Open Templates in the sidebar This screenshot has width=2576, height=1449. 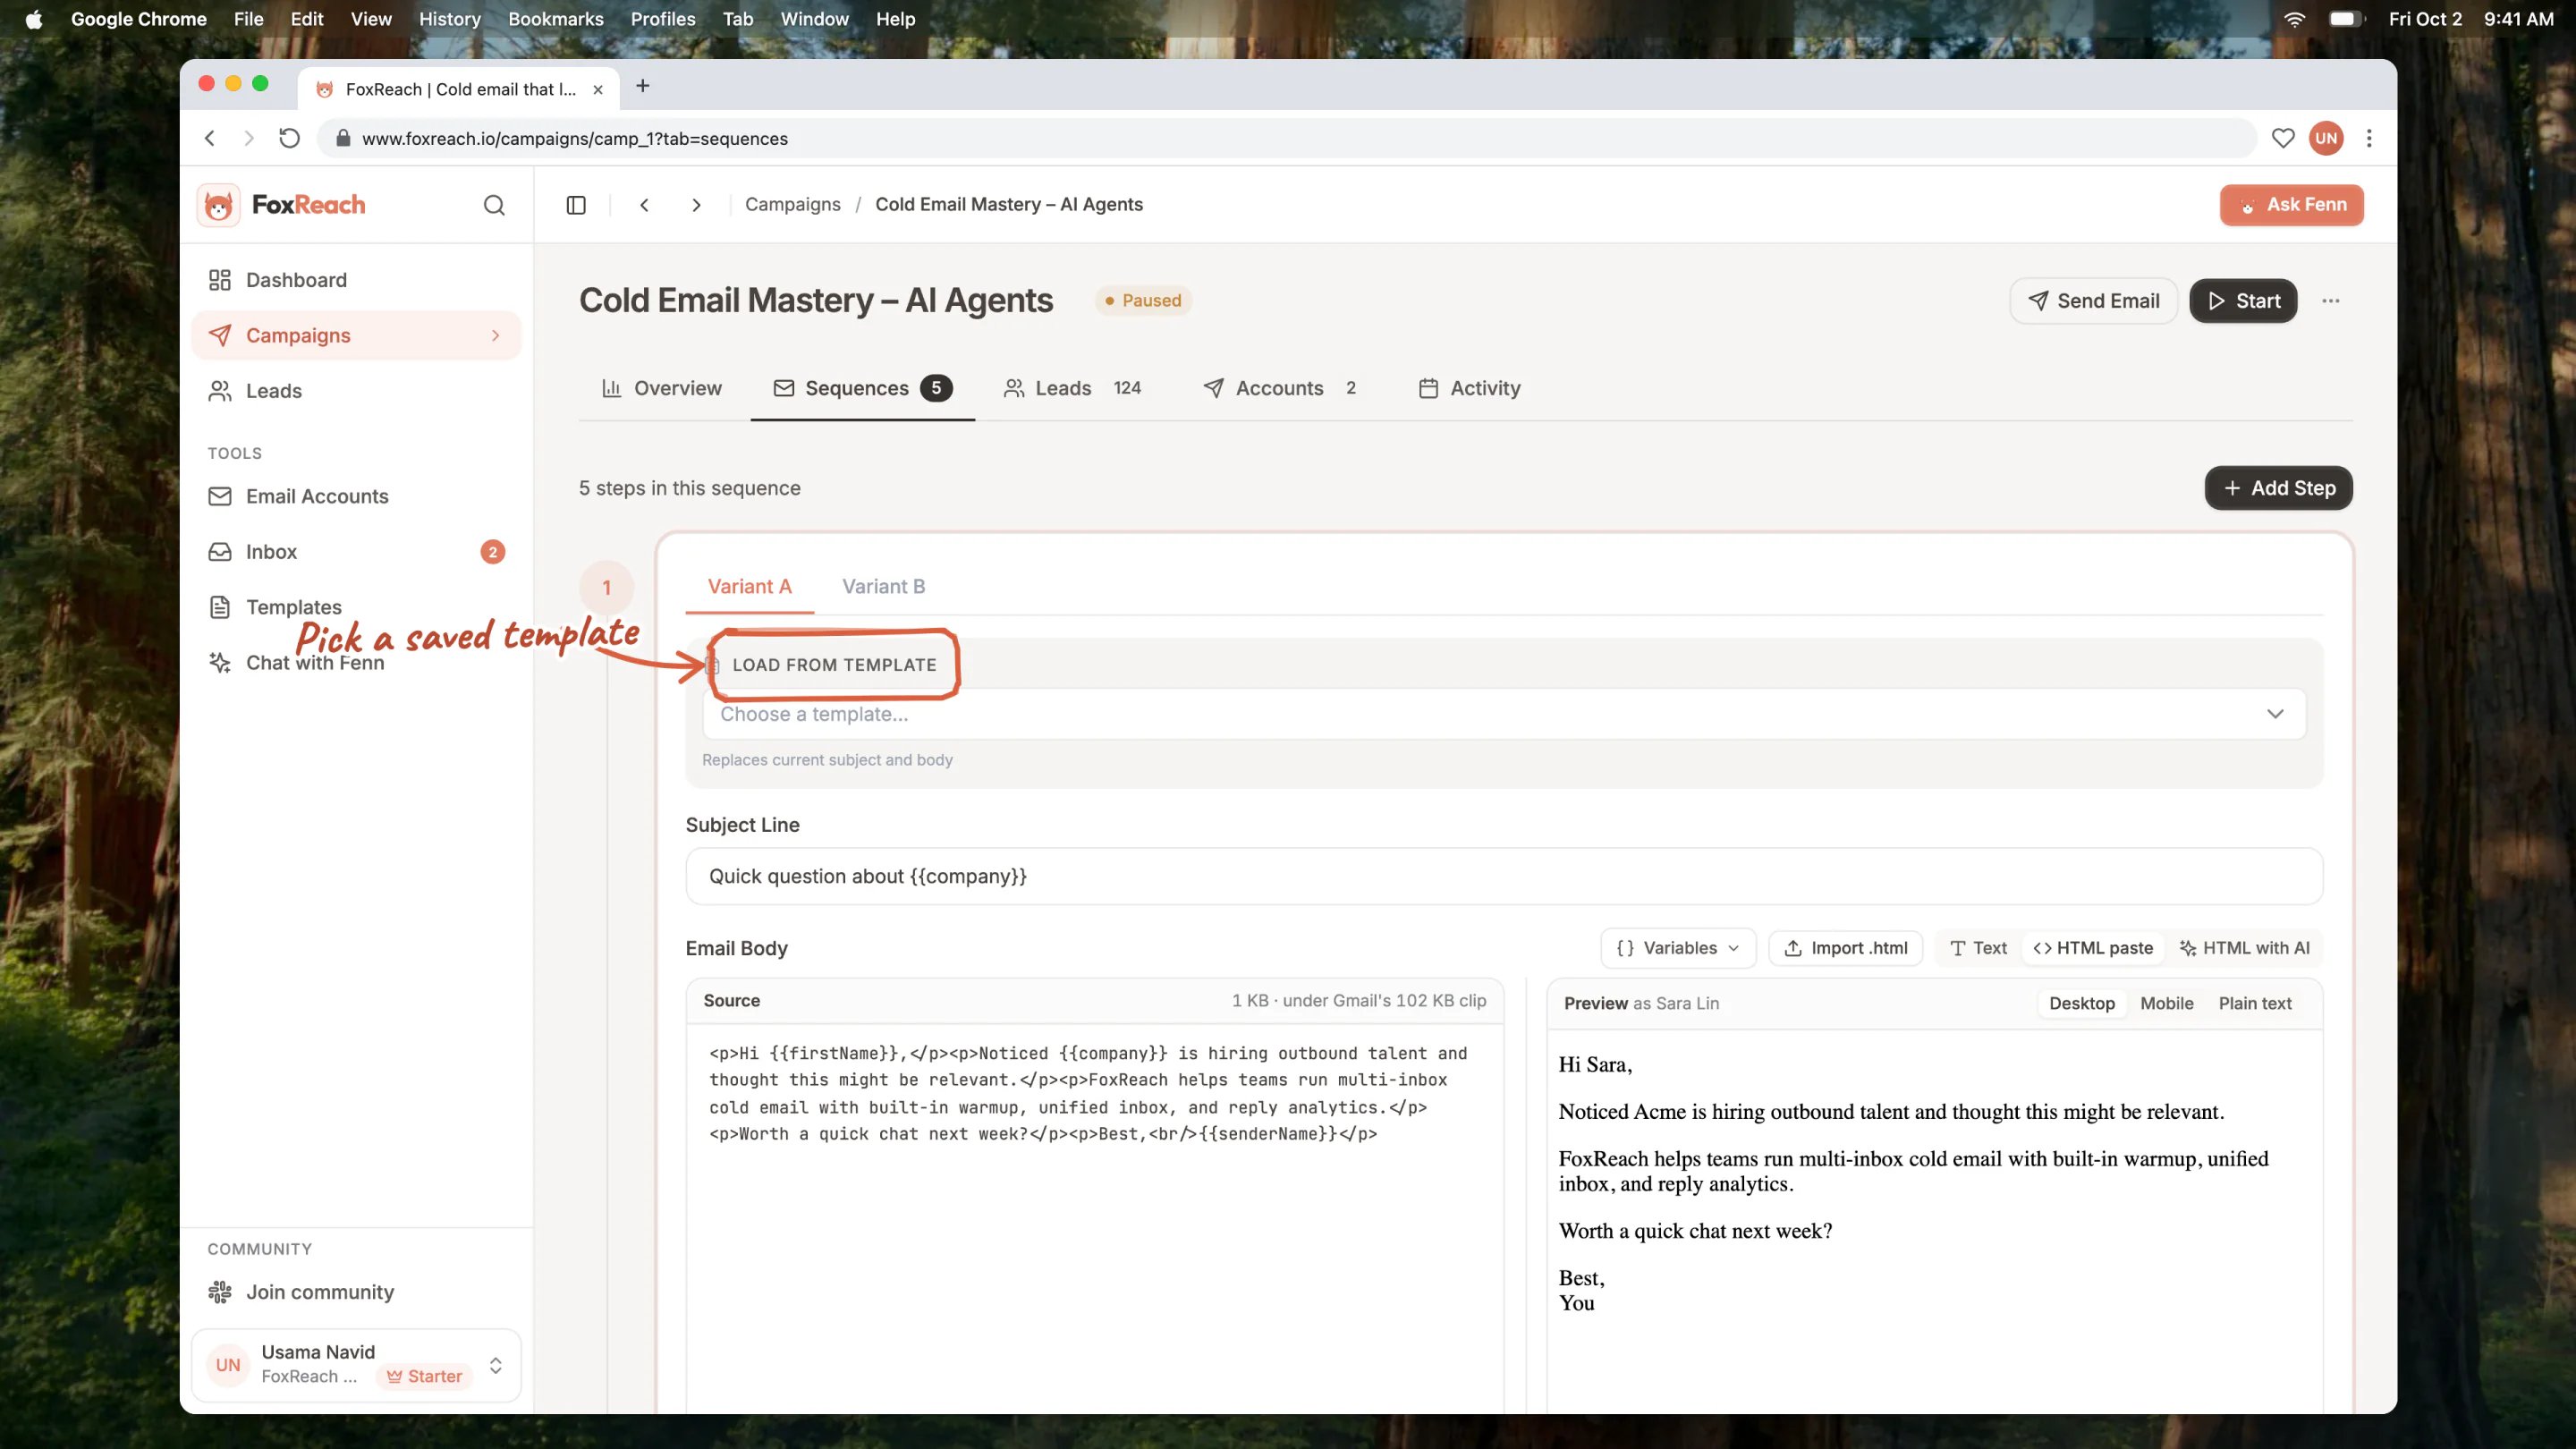point(356,607)
